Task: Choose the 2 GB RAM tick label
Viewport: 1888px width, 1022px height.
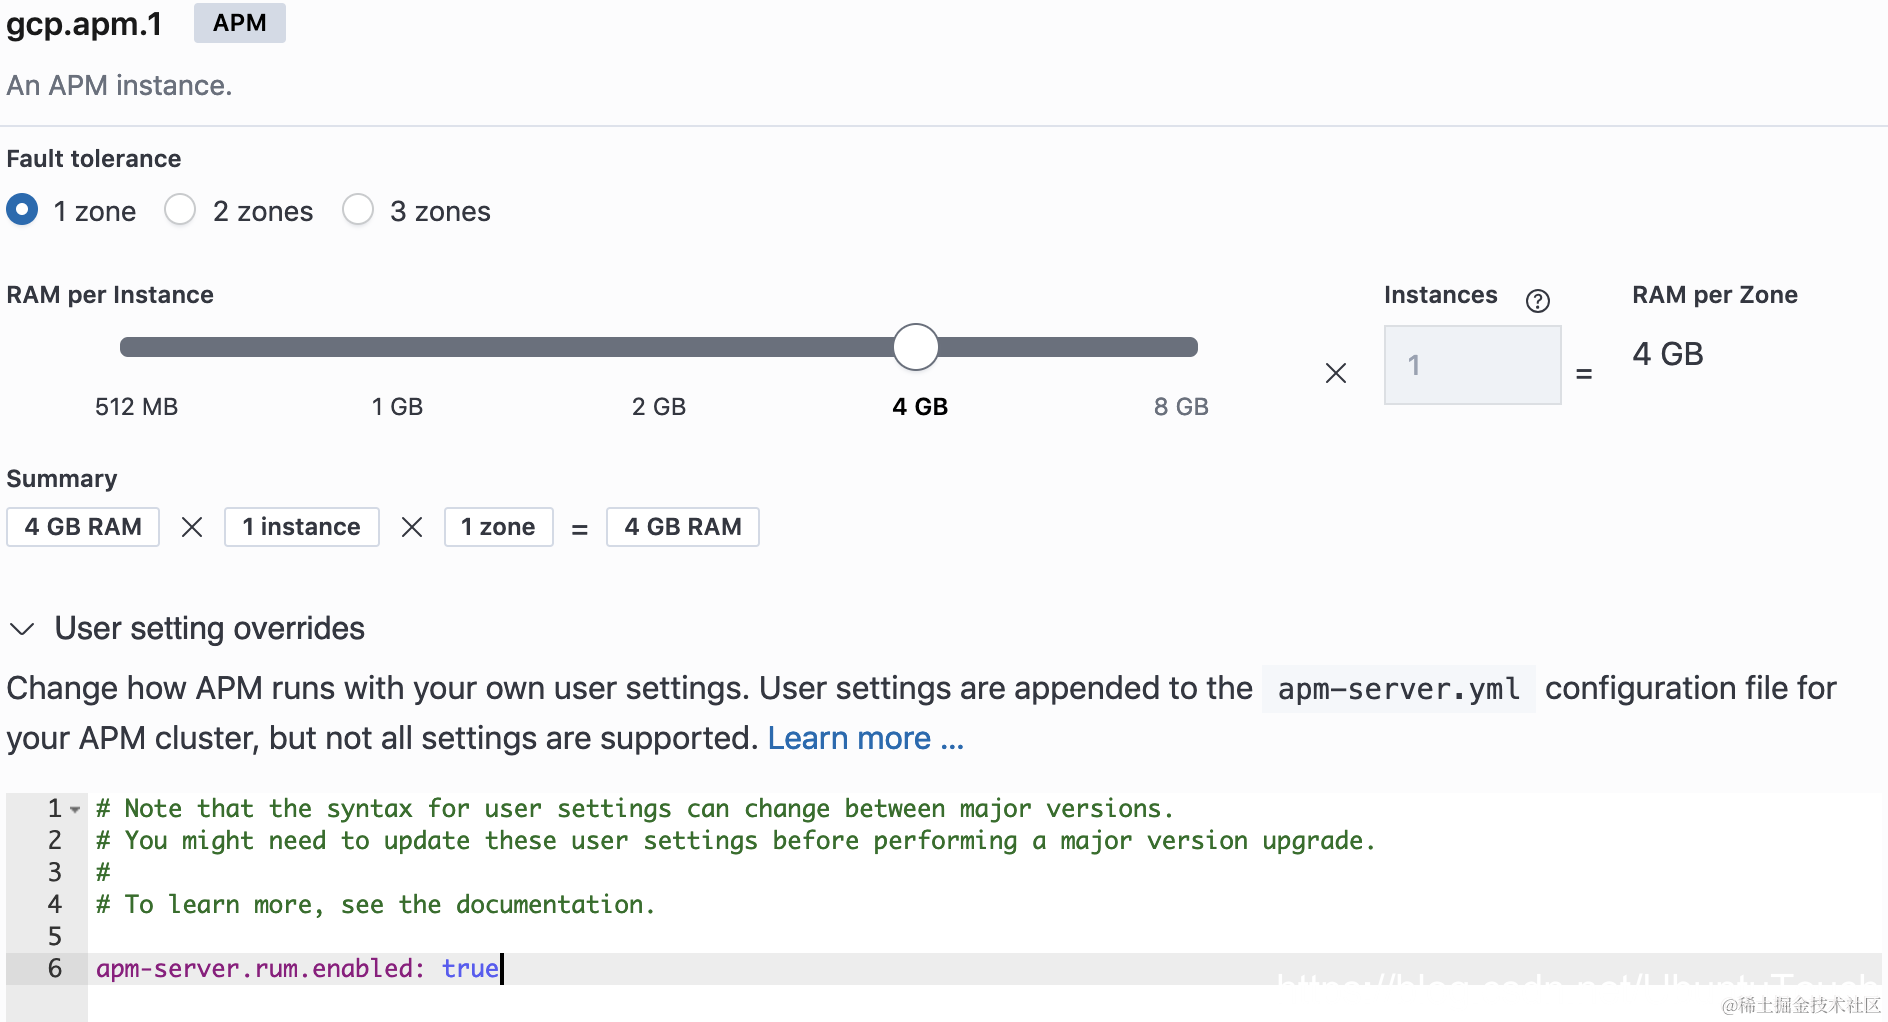Action: [x=659, y=407]
